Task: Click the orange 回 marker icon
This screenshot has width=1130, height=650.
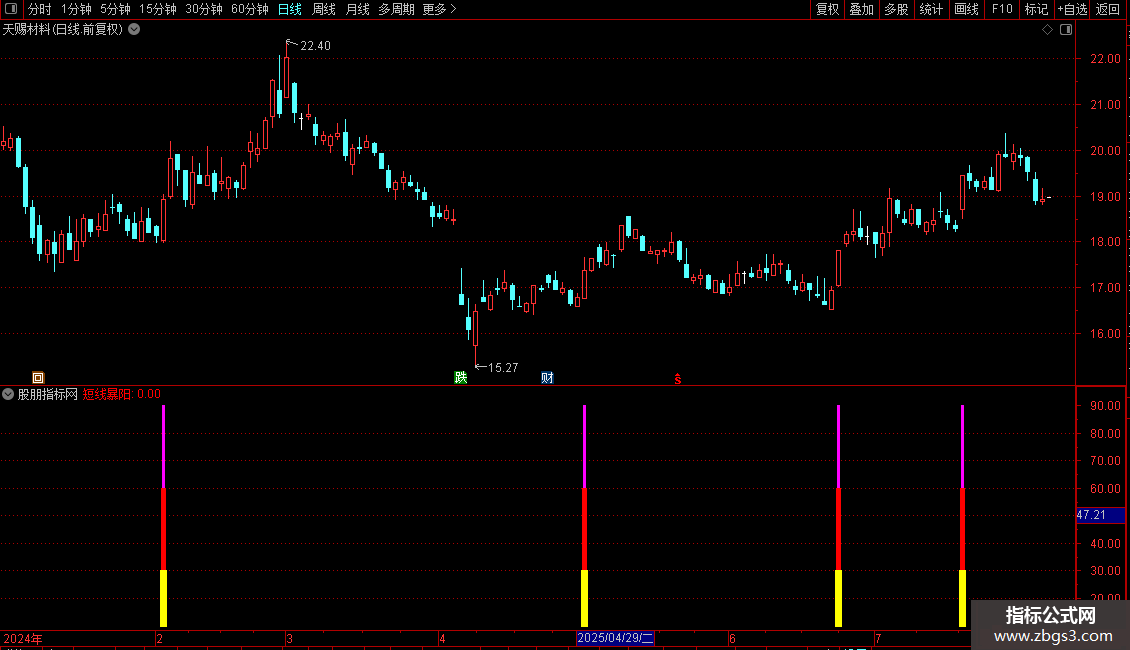Action: (x=38, y=378)
